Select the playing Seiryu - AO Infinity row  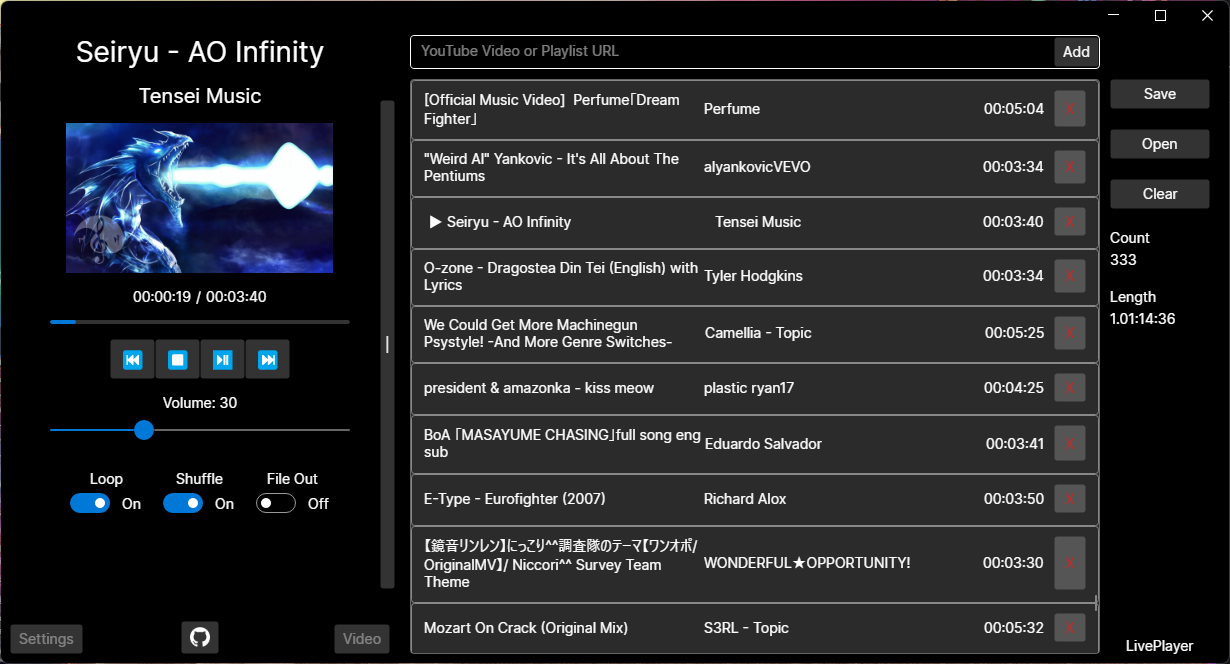(755, 222)
